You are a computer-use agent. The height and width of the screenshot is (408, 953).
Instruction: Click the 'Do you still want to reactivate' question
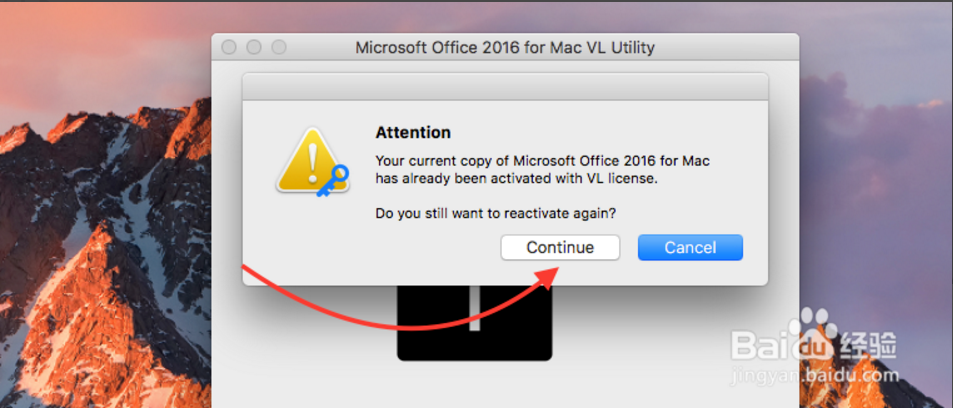click(495, 213)
